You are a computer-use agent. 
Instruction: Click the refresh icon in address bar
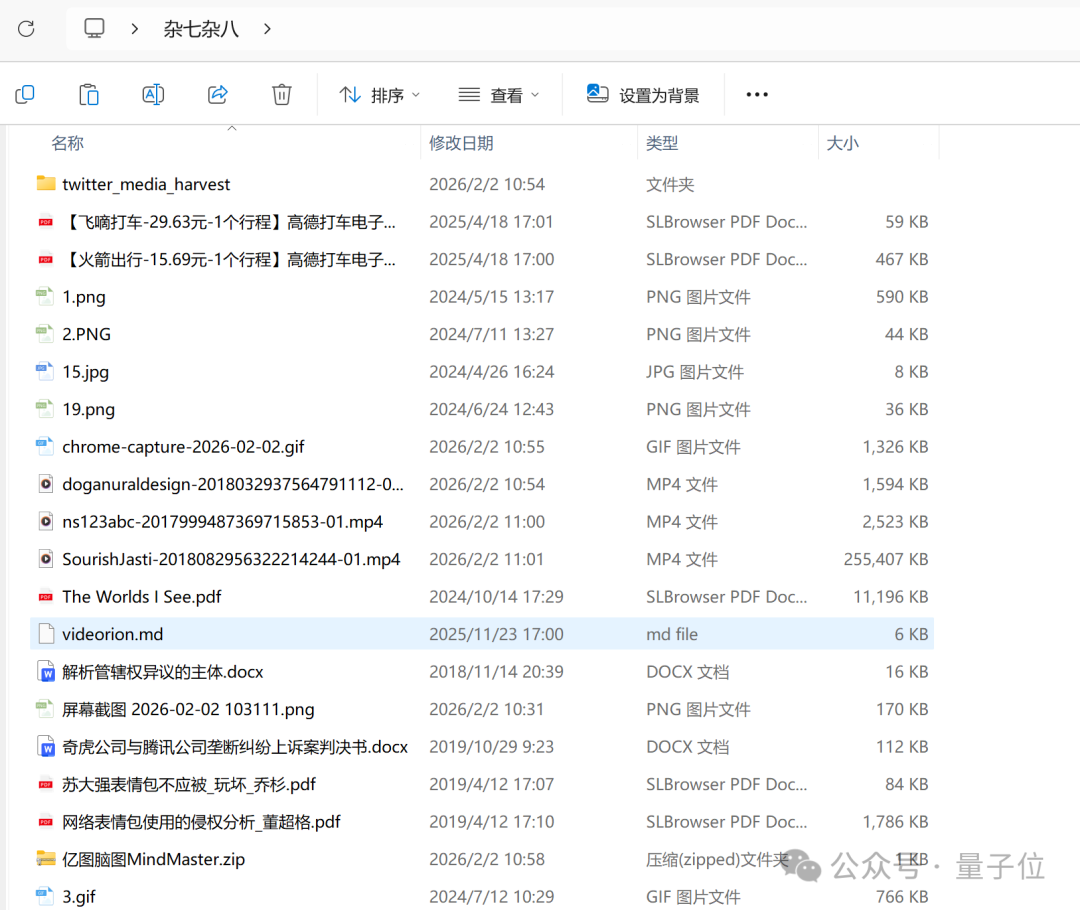26,29
